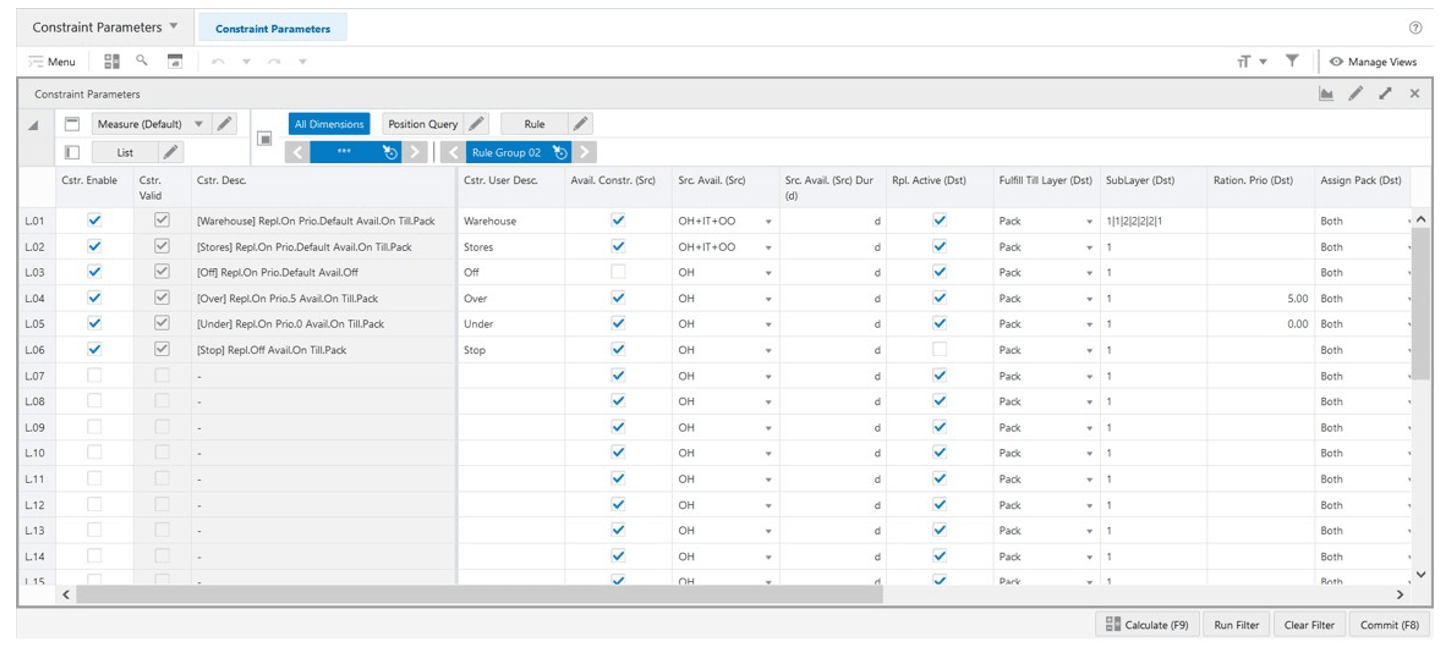
Task: Edit Position Query with its pencil icon
Action: click(x=477, y=124)
